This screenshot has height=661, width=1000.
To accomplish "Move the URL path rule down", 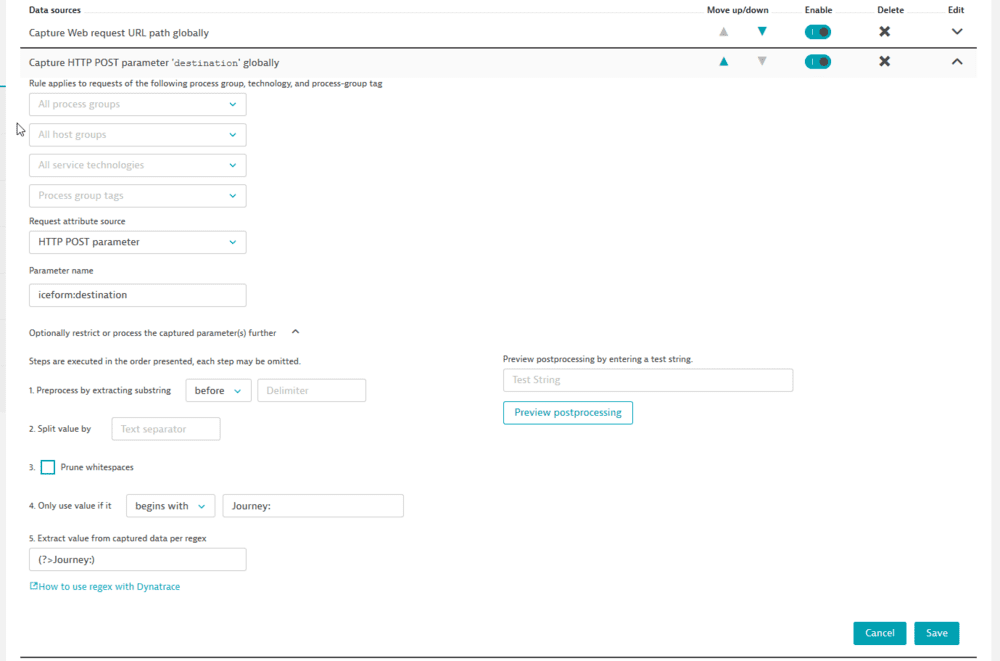I will click(762, 32).
